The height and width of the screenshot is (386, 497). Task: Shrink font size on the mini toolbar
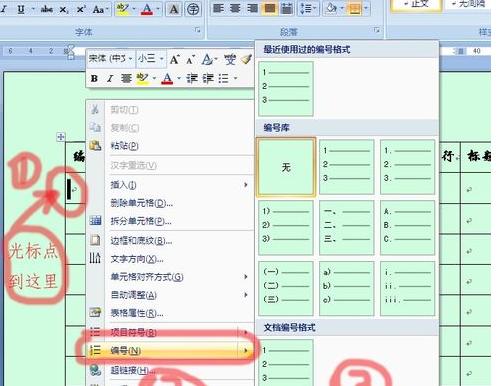(190, 60)
